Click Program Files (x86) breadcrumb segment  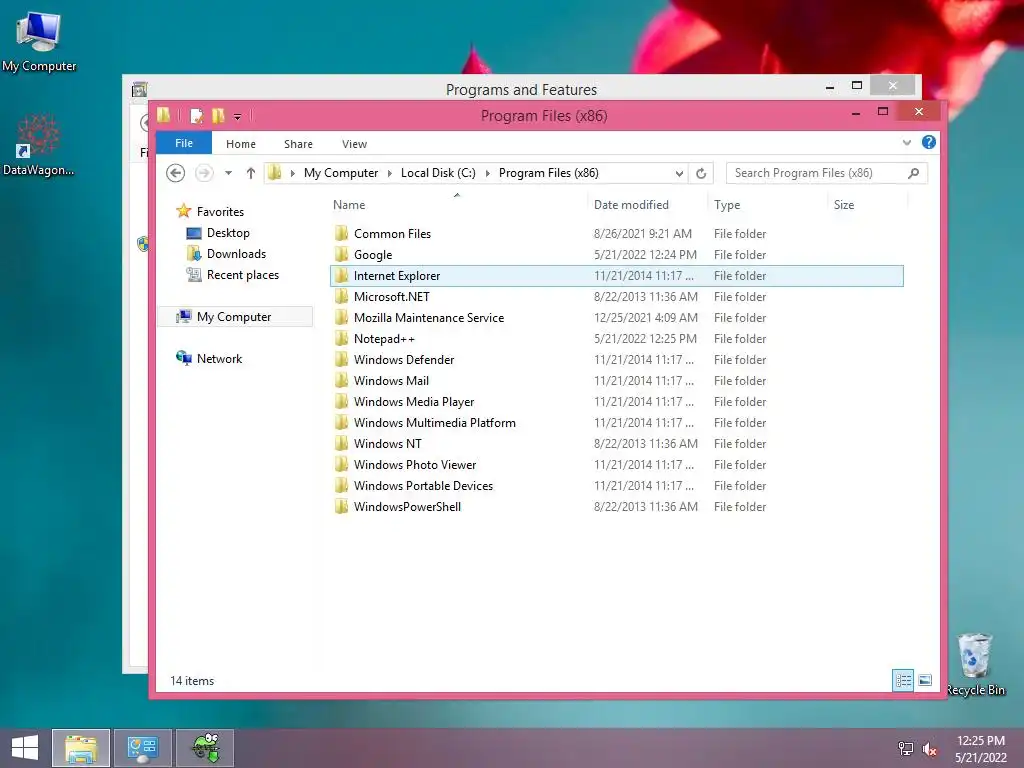[549, 173]
